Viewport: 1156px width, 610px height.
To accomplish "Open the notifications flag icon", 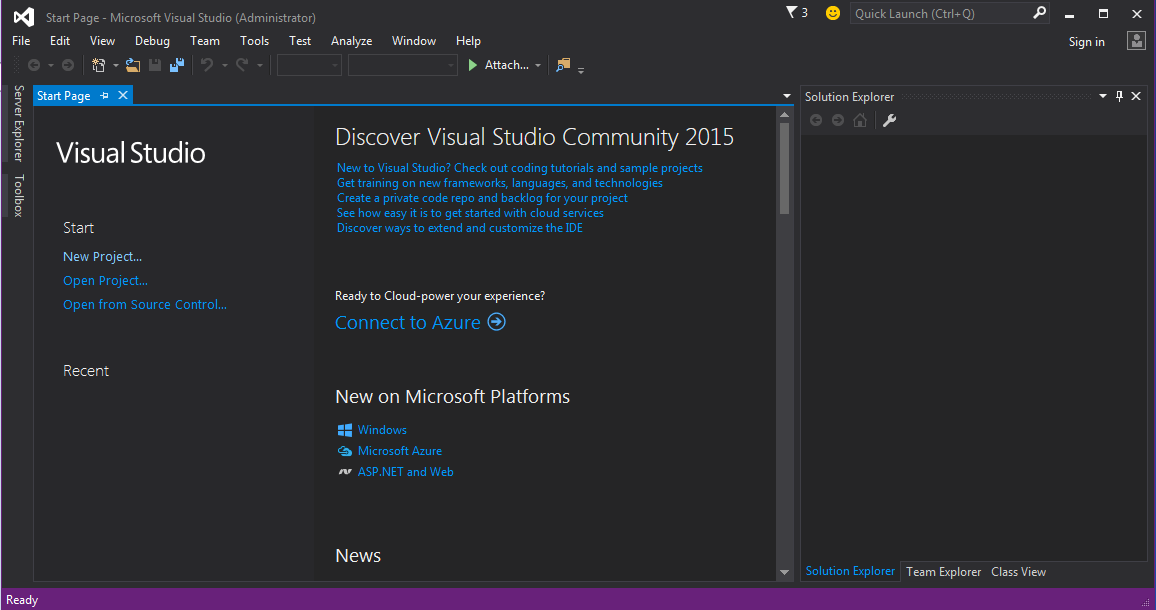I will [x=793, y=13].
